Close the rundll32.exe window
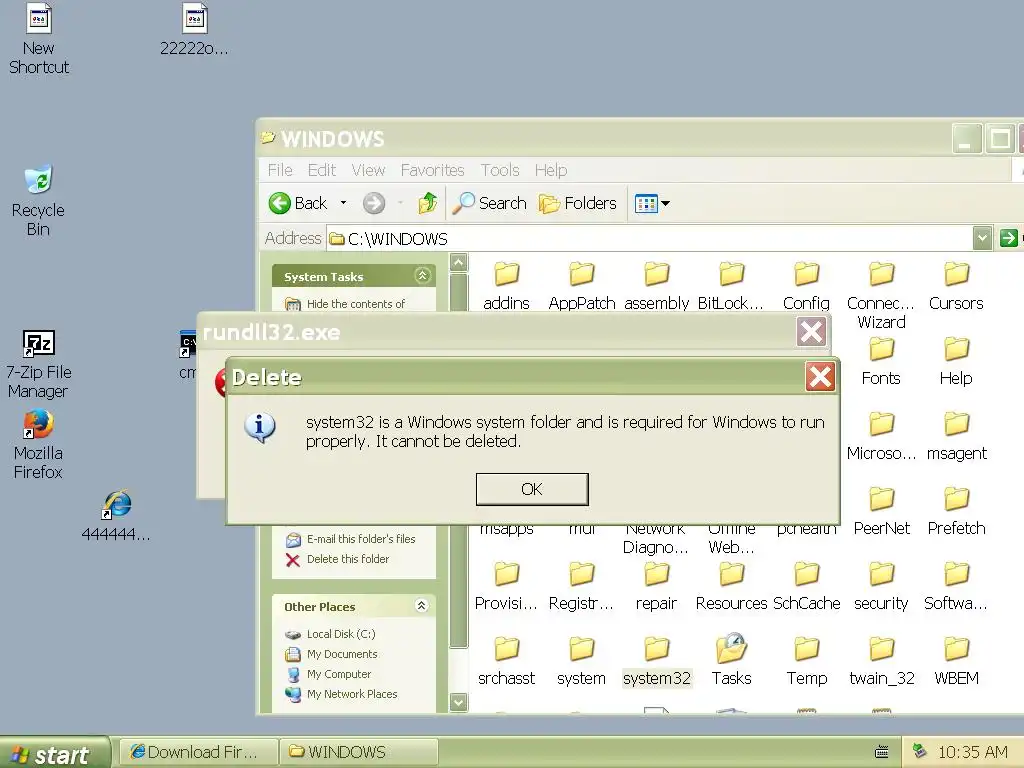 [x=811, y=332]
